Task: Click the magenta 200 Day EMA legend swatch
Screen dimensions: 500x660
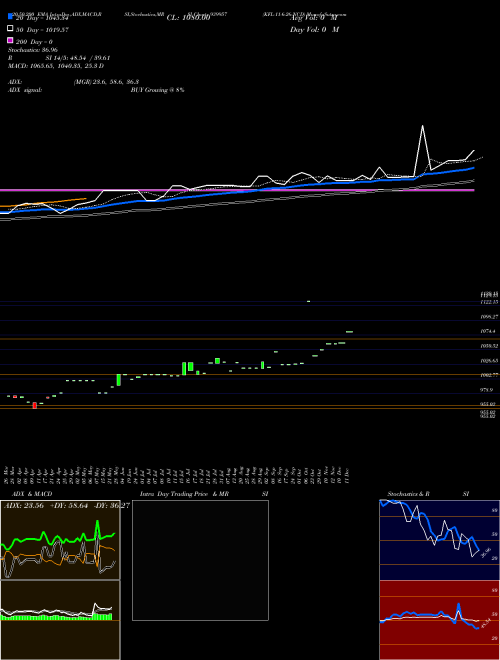Action: [10, 41]
